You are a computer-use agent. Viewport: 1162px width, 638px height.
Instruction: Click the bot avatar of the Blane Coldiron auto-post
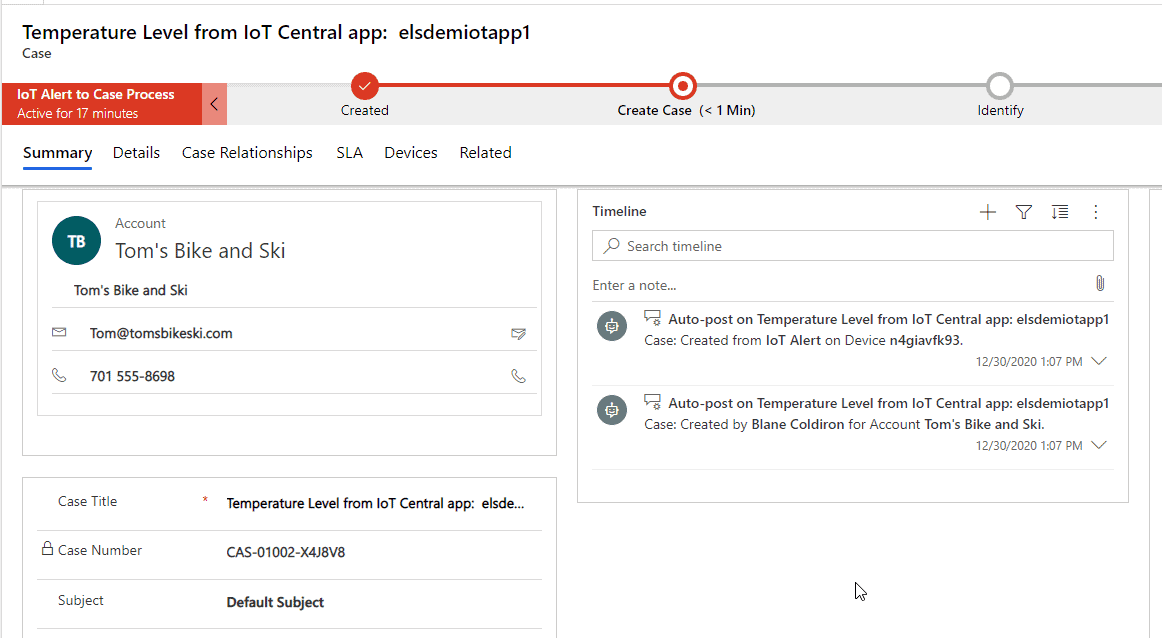pyautogui.click(x=612, y=410)
